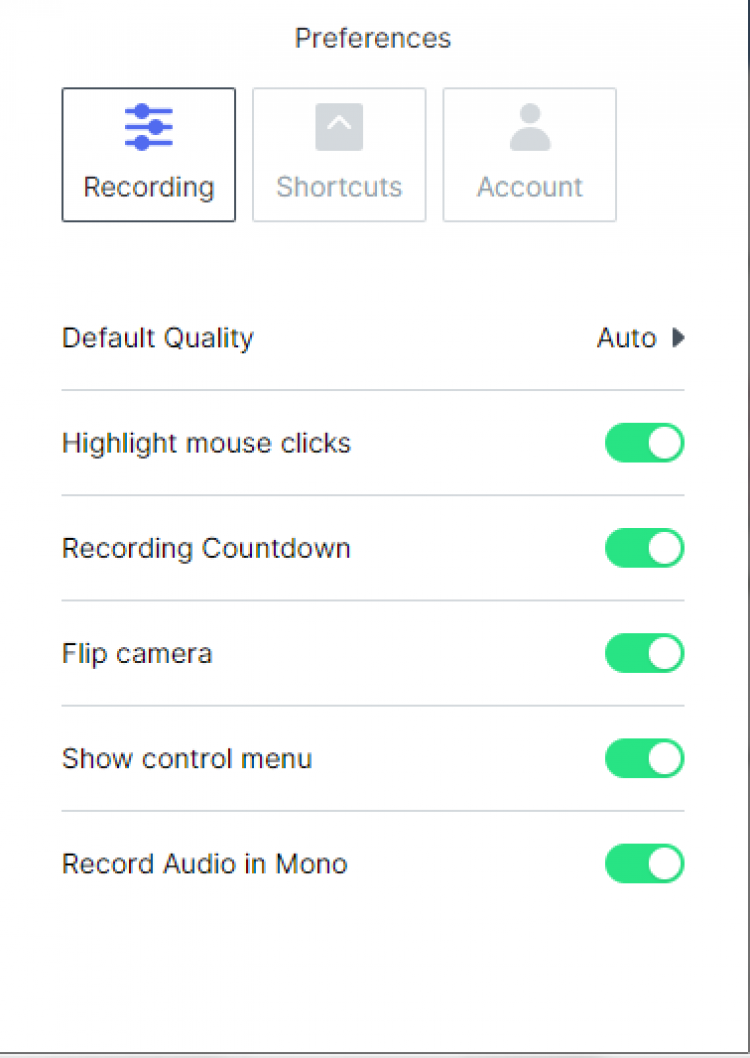Toggle the Flip camera switch
750x1058 pixels.
[x=644, y=653]
